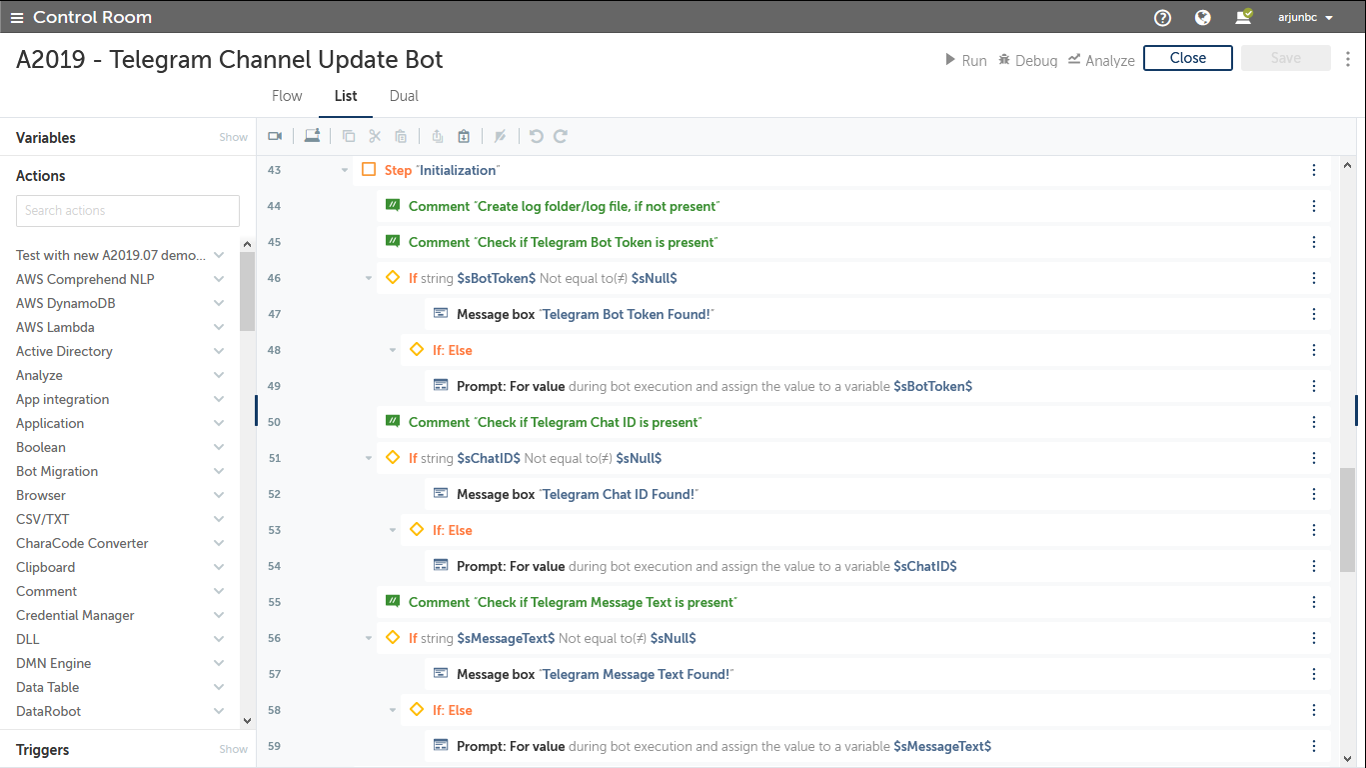Image resolution: width=1366 pixels, height=768 pixels.
Task: Tick the Step "Initialization" checkbox
Action: point(368,170)
